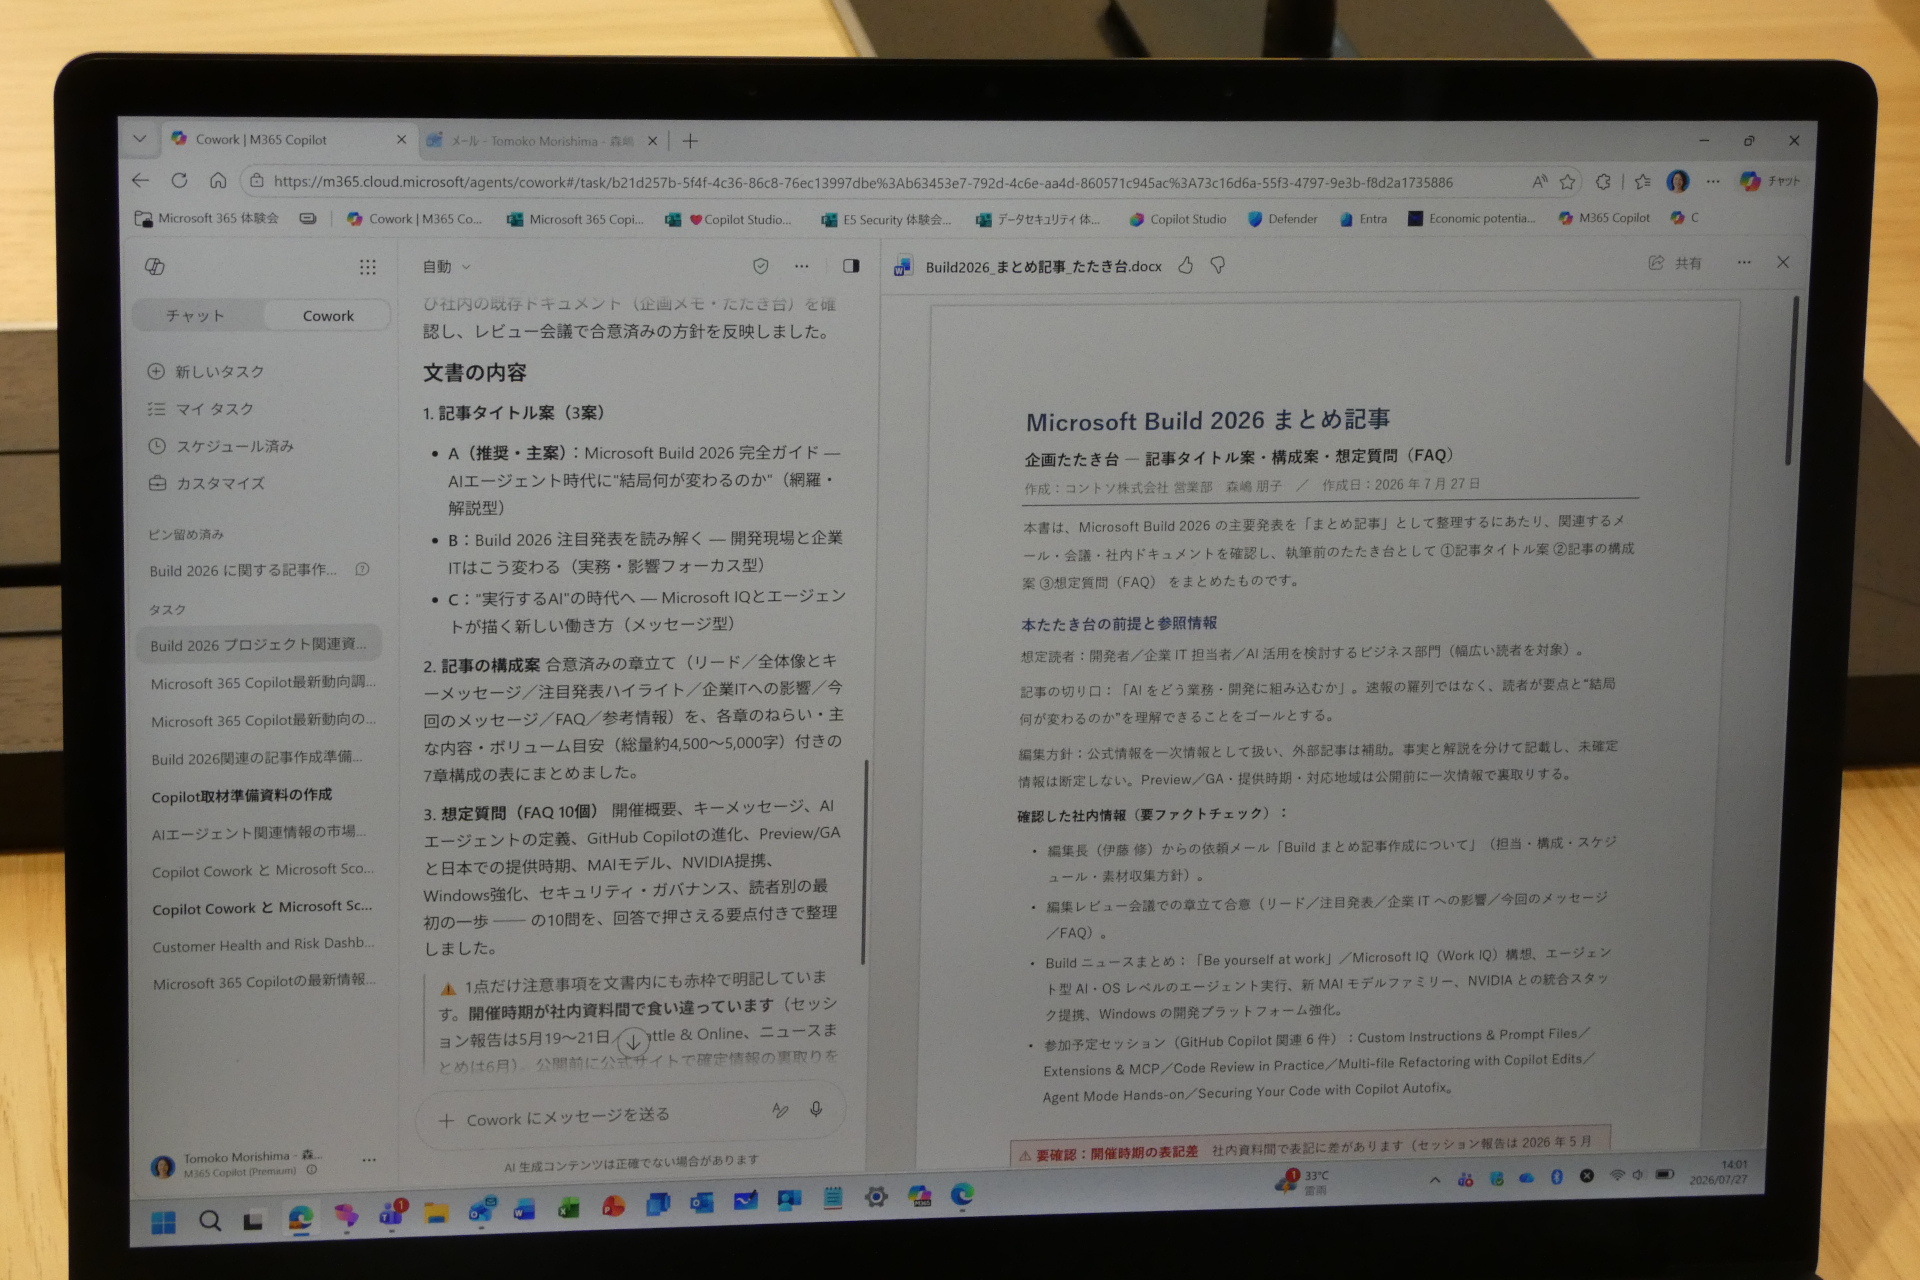Screen dimensions: 1920x1280
Task: Click the chat pane vertical scrollbar
Action: click(x=865, y=860)
